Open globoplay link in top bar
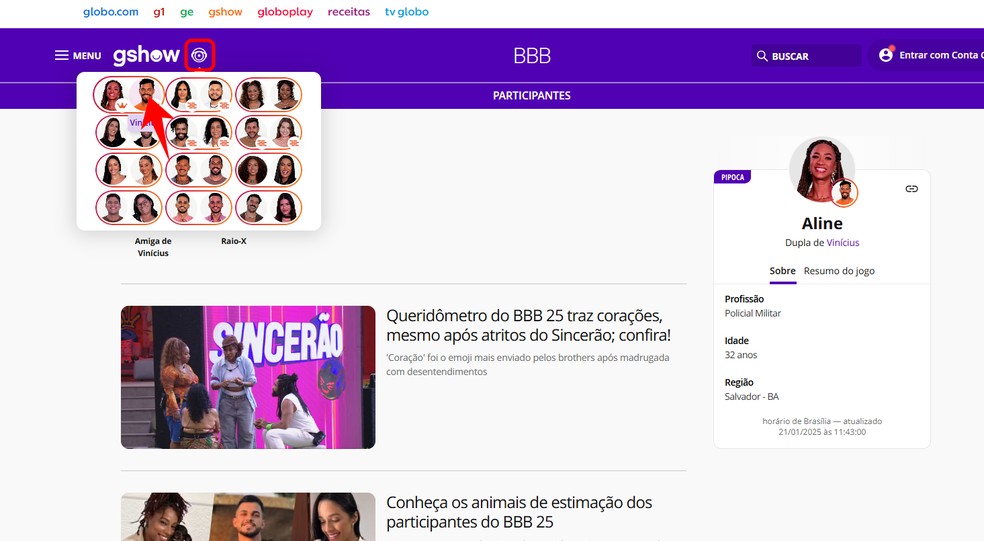The width and height of the screenshot is (984, 541). tap(285, 12)
